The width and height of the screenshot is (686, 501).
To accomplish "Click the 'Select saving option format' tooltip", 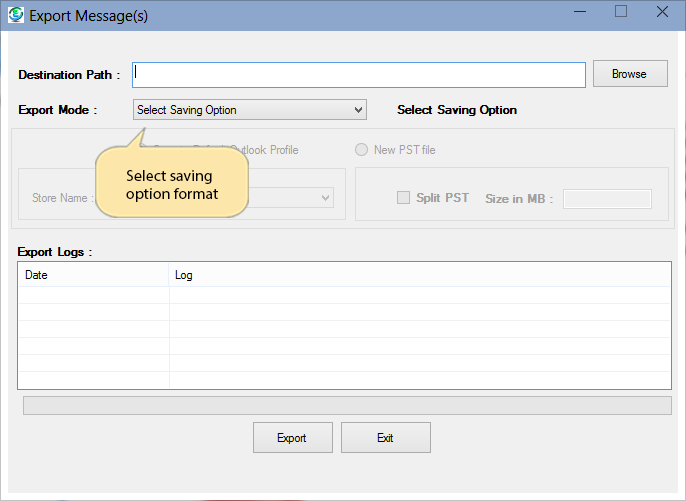I will [172, 185].
